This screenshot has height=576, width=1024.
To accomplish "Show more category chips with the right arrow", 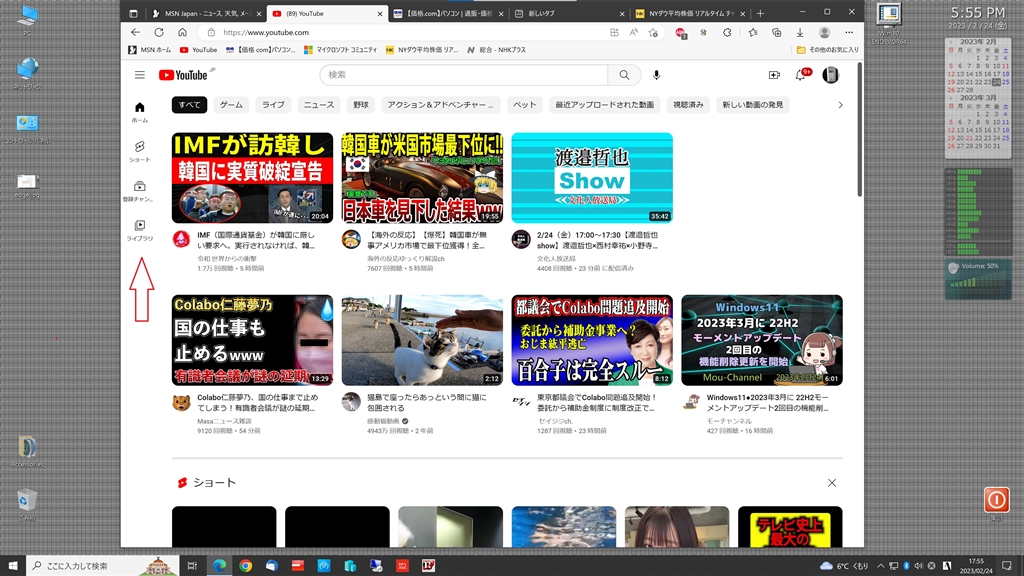I will [x=840, y=104].
